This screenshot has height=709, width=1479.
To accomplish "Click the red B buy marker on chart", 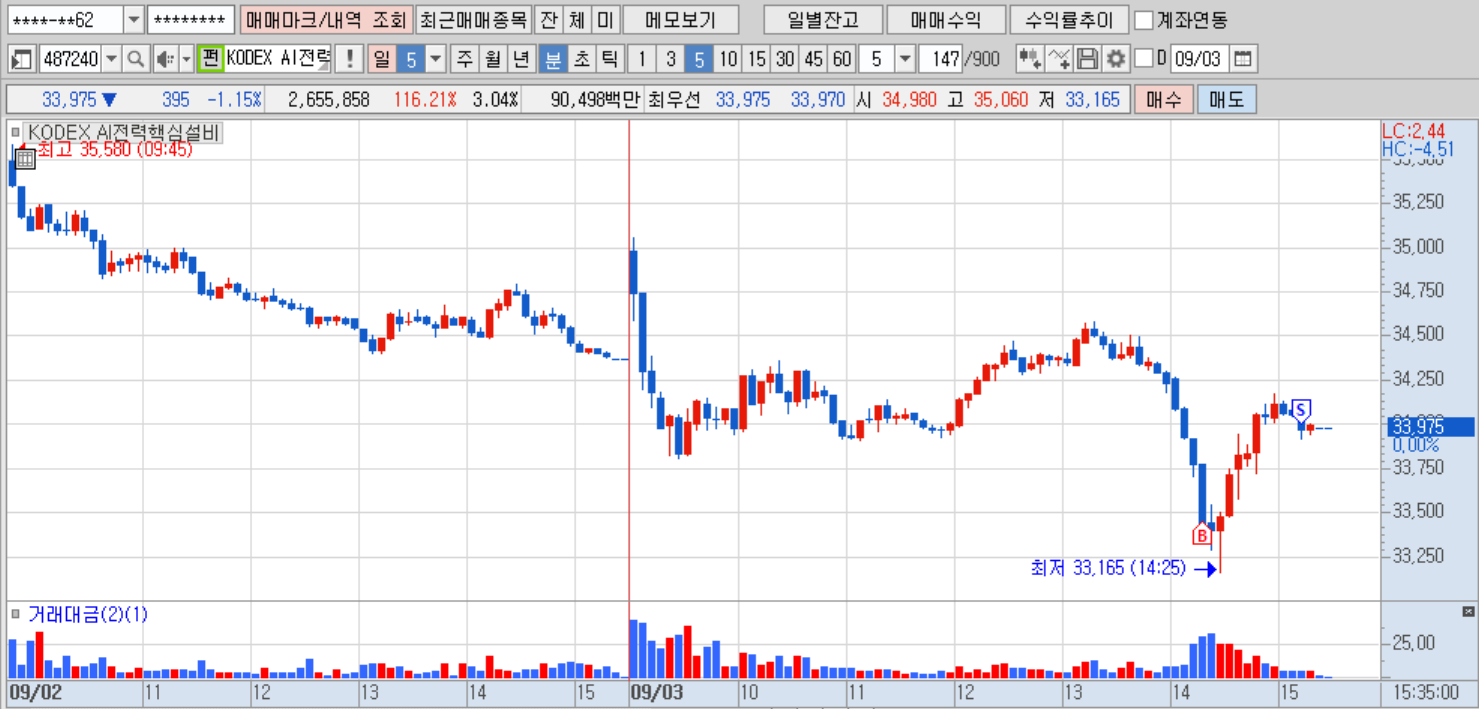I will tap(1201, 535).
